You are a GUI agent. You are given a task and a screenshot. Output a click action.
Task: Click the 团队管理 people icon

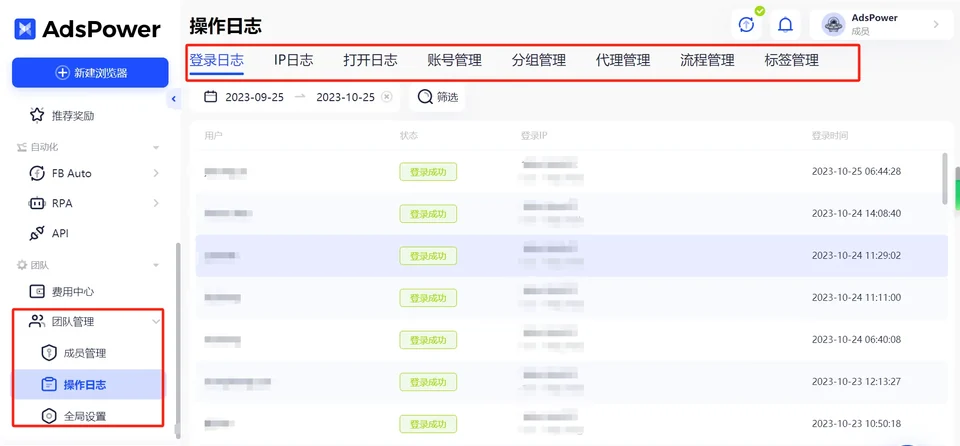pyautogui.click(x=37, y=321)
